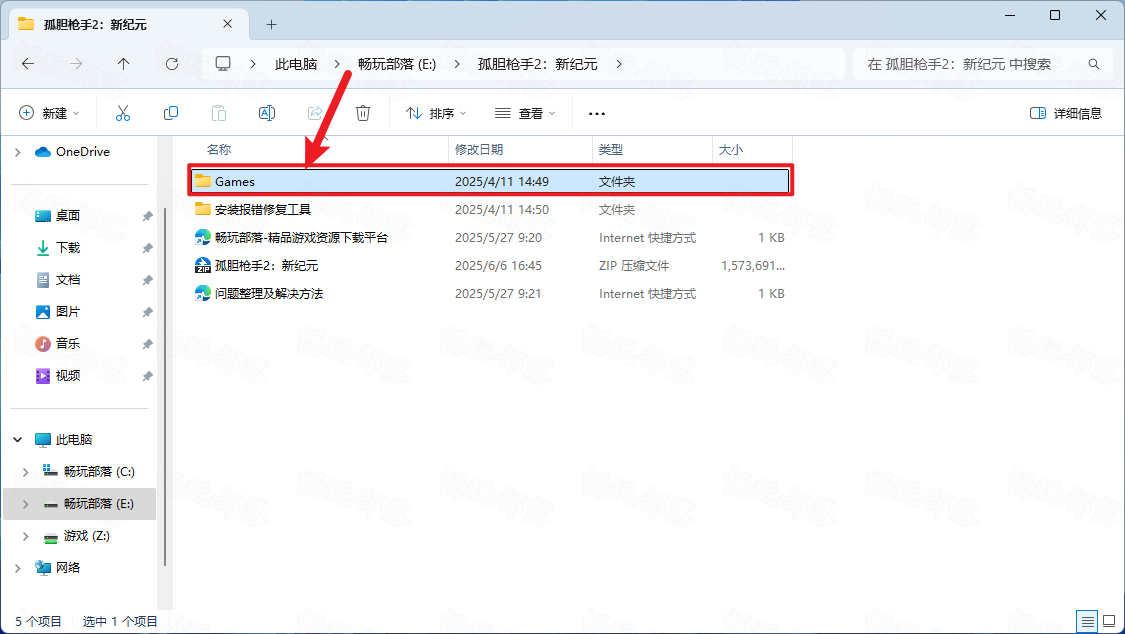Click the 1,573,691... size value
Screen dimensions: 1125x634
tap(753, 265)
